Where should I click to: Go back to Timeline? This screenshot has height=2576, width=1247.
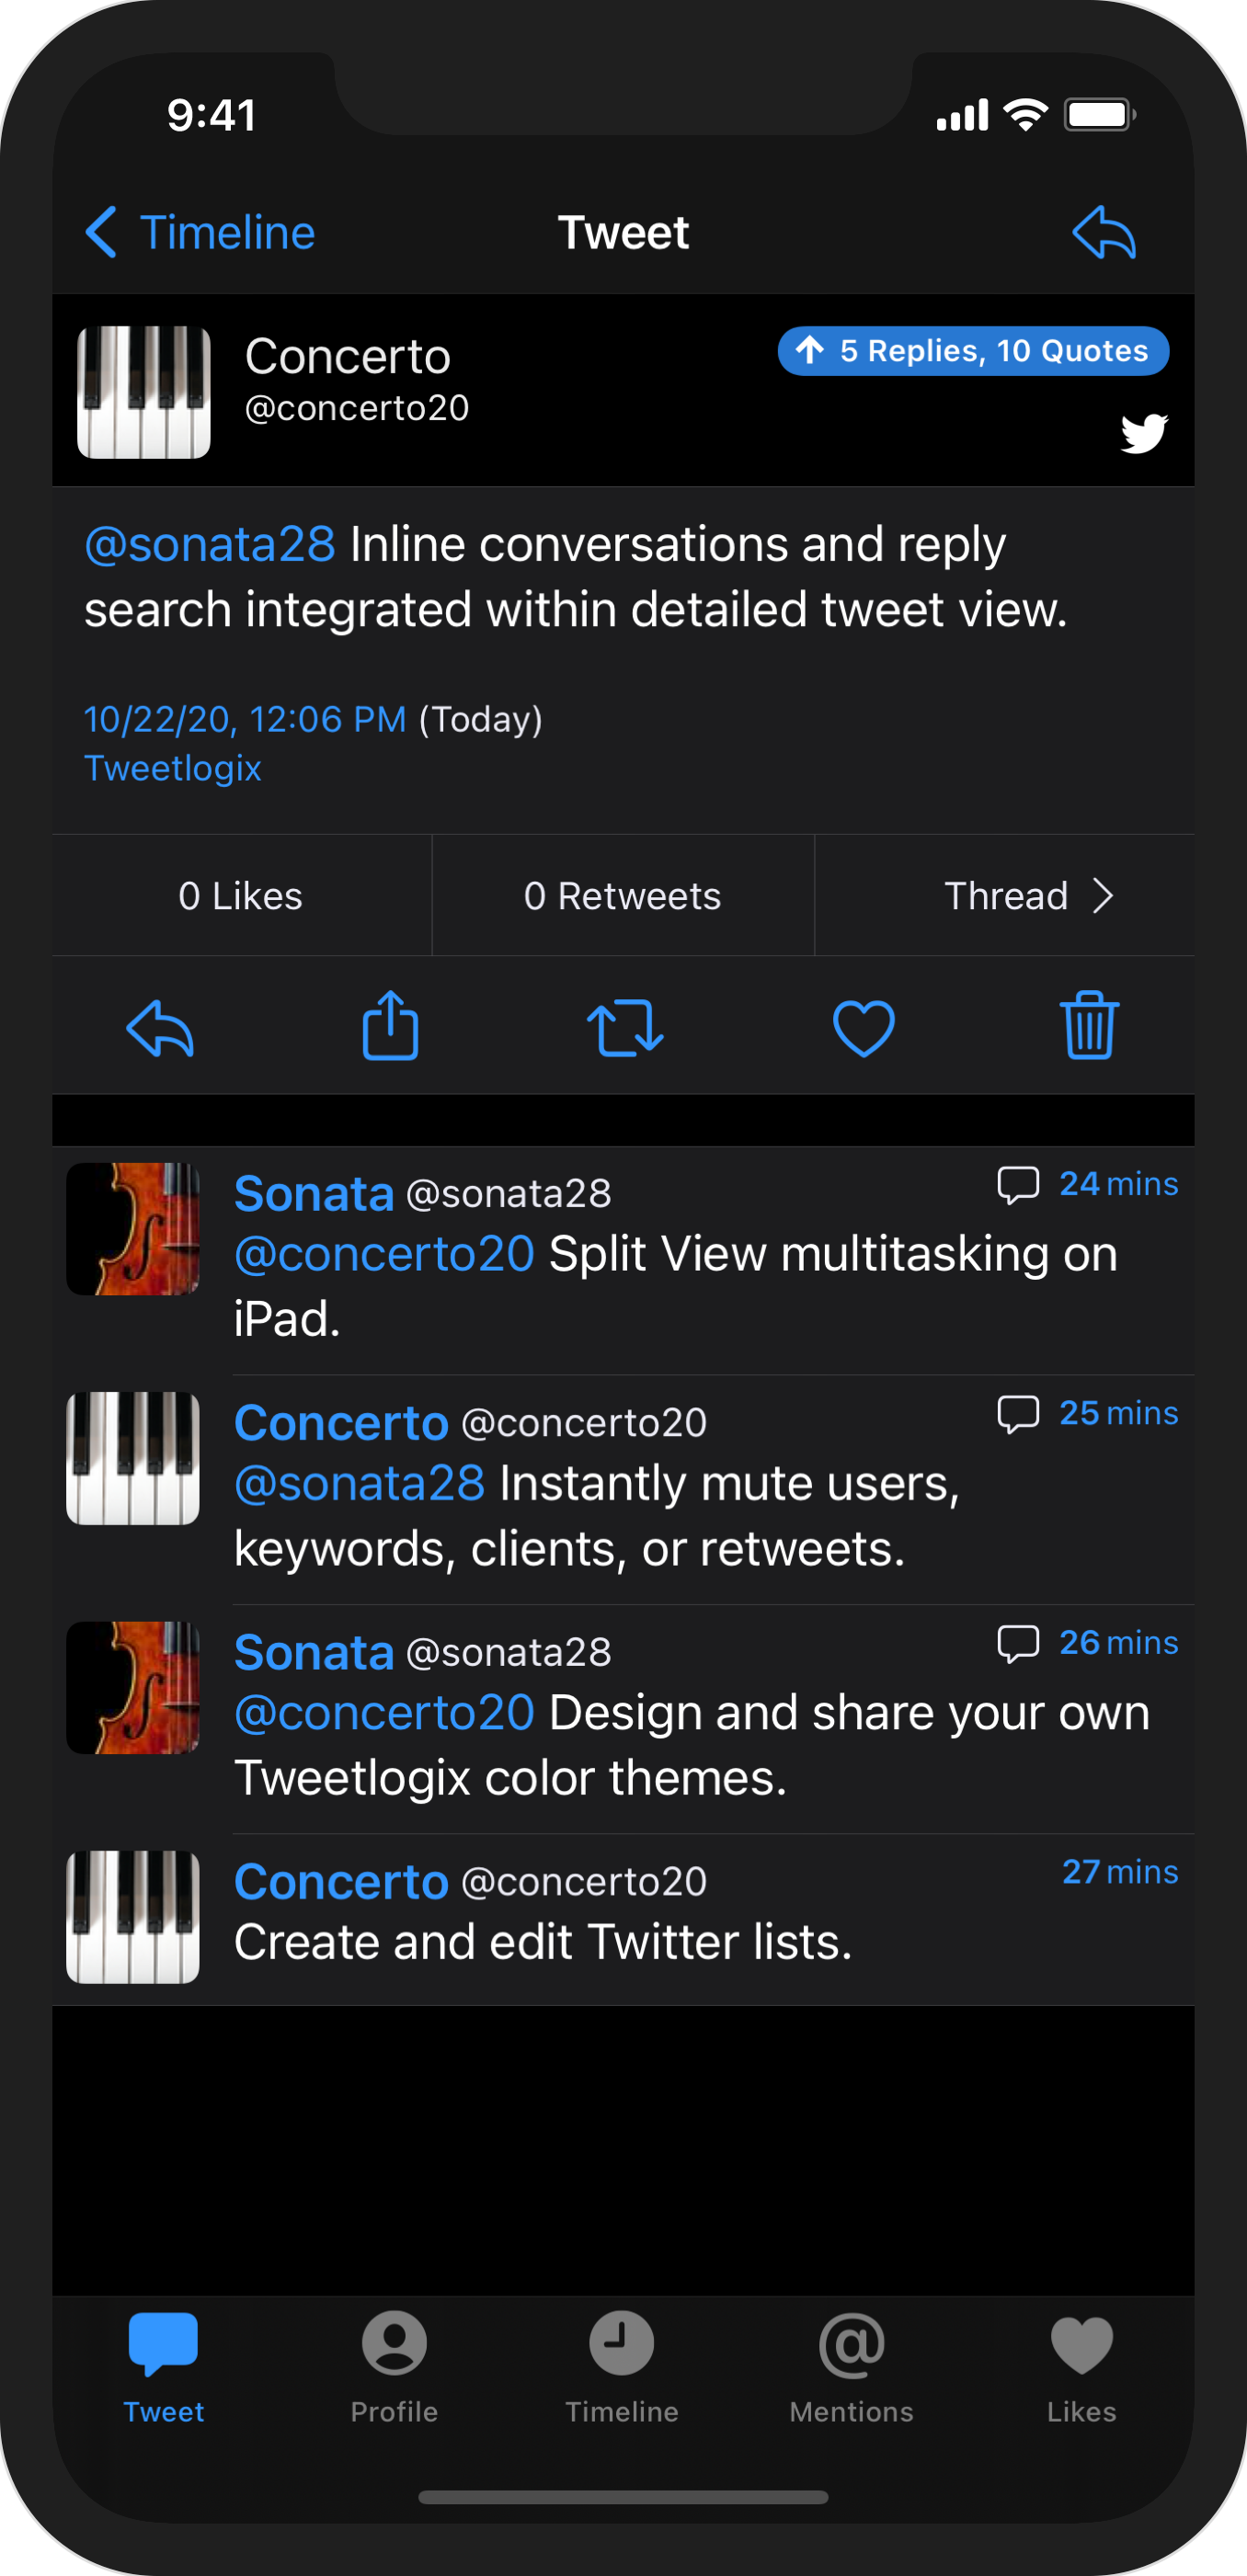click(201, 233)
